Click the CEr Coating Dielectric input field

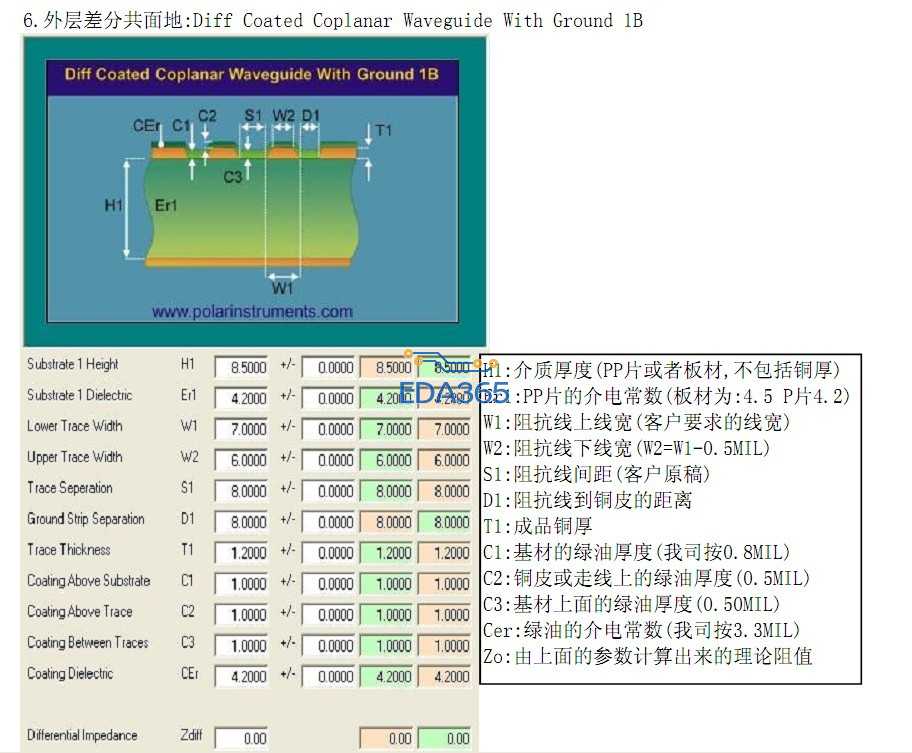click(x=241, y=676)
